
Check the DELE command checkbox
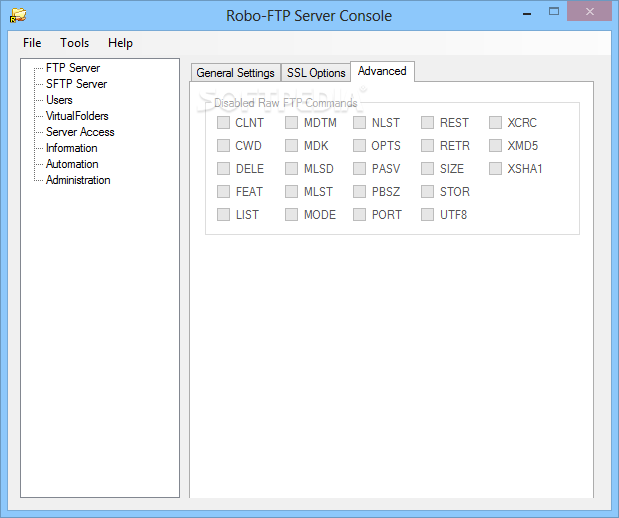coord(223,169)
